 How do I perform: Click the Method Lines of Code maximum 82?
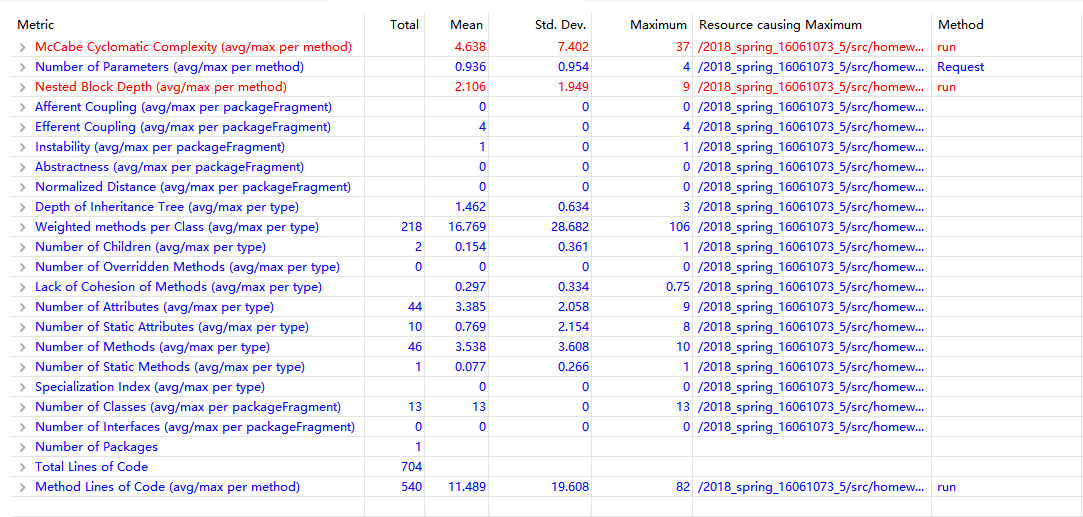pos(683,487)
